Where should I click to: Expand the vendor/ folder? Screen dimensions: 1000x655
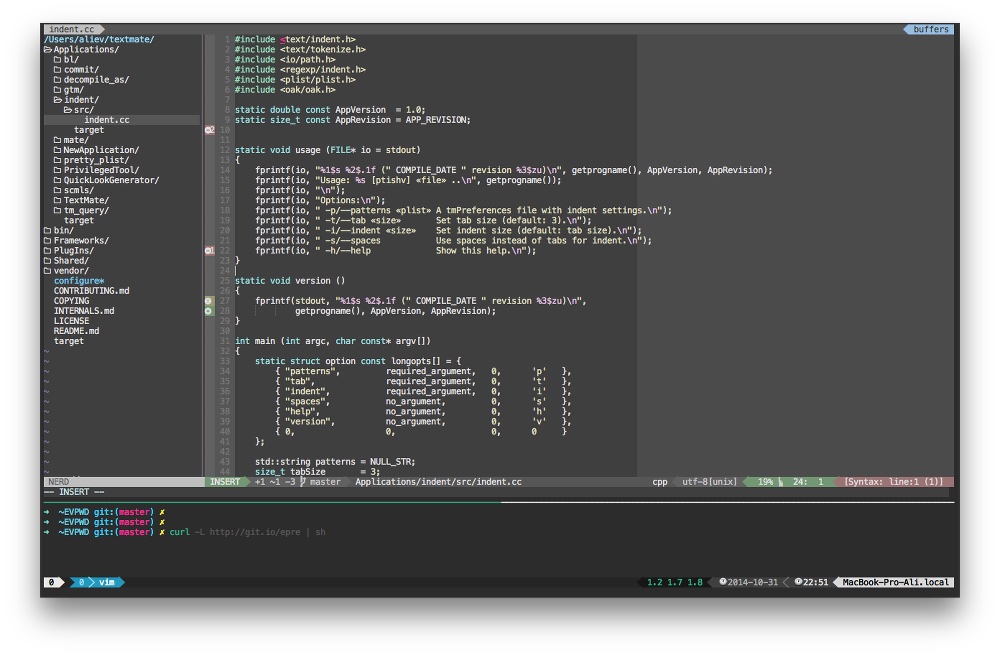coord(47,271)
